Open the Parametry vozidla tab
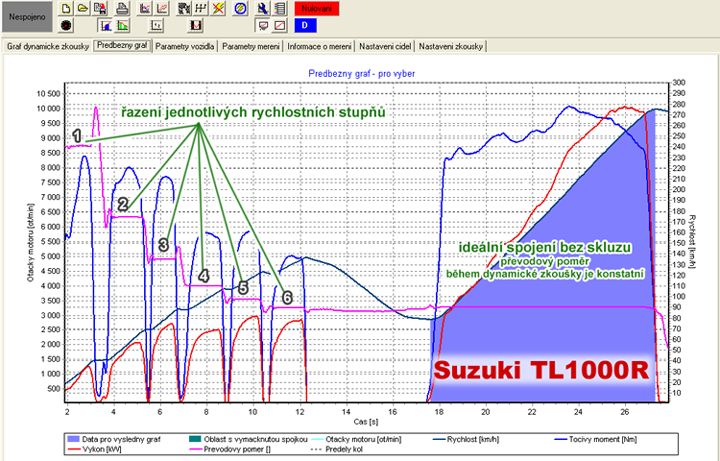This screenshot has height=461, width=720. [185, 46]
